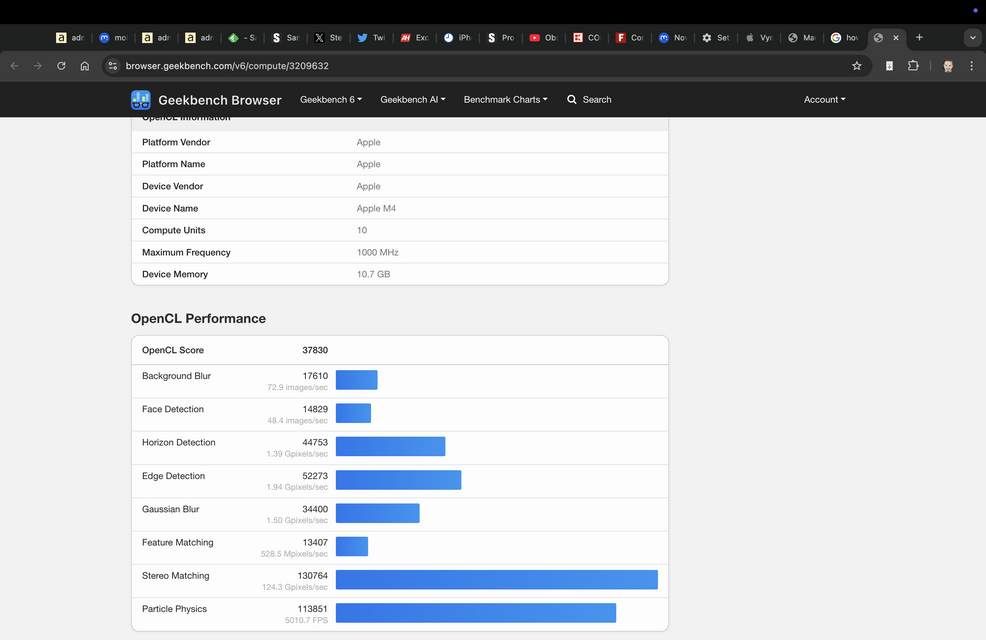Close the current Geekbench tab
Image resolution: width=986 pixels, height=640 pixels.
tap(896, 37)
